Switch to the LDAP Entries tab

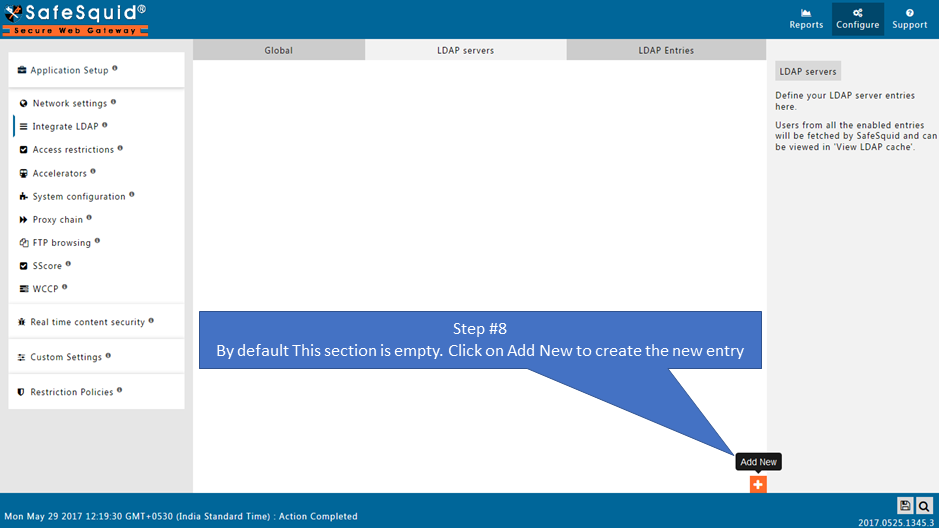pos(666,50)
